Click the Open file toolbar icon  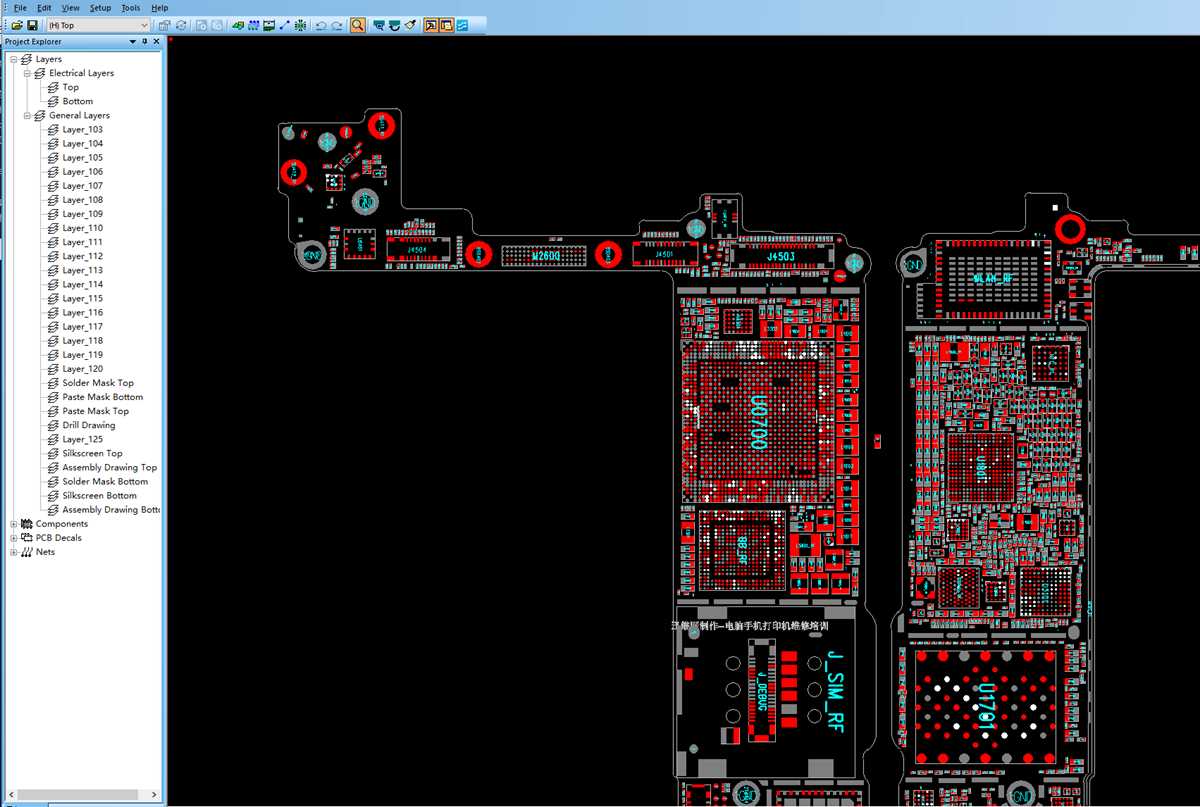click(17, 25)
